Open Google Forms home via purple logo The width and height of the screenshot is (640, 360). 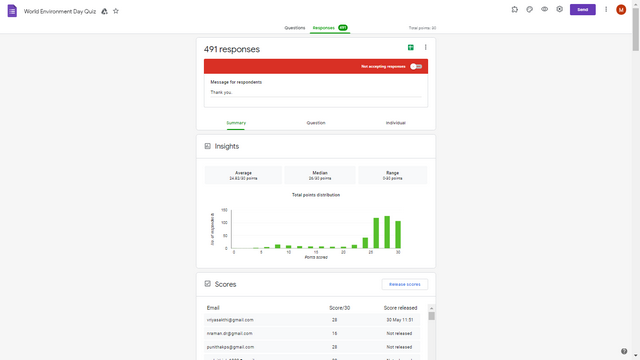click(x=12, y=11)
